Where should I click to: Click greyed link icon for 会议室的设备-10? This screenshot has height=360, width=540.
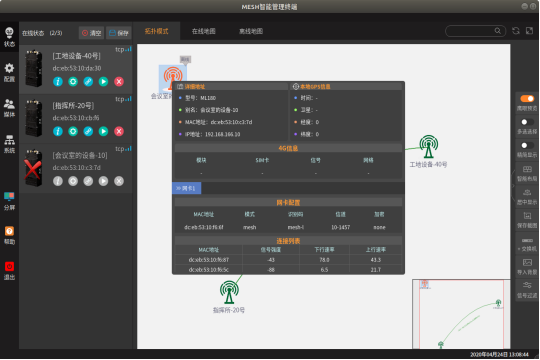click(x=88, y=181)
